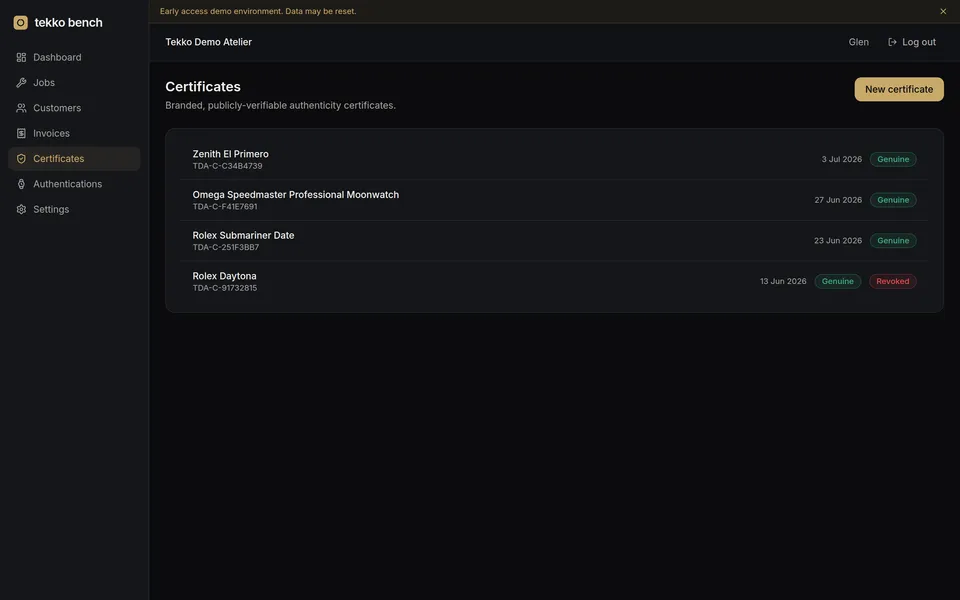Image resolution: width=960 pixels, height=600 pixels.
Task: Open the Rolex Daytona certificate
Action: pyautogui.click(x=554, y=281)
